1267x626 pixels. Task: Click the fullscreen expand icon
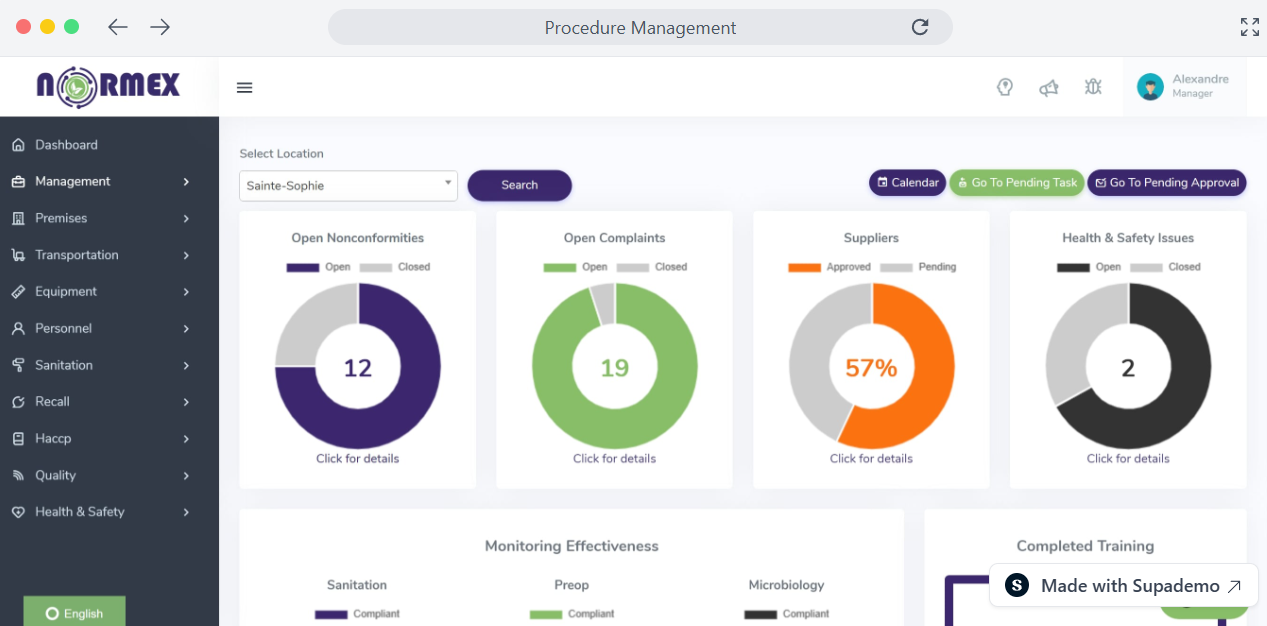coord(1249,27)
